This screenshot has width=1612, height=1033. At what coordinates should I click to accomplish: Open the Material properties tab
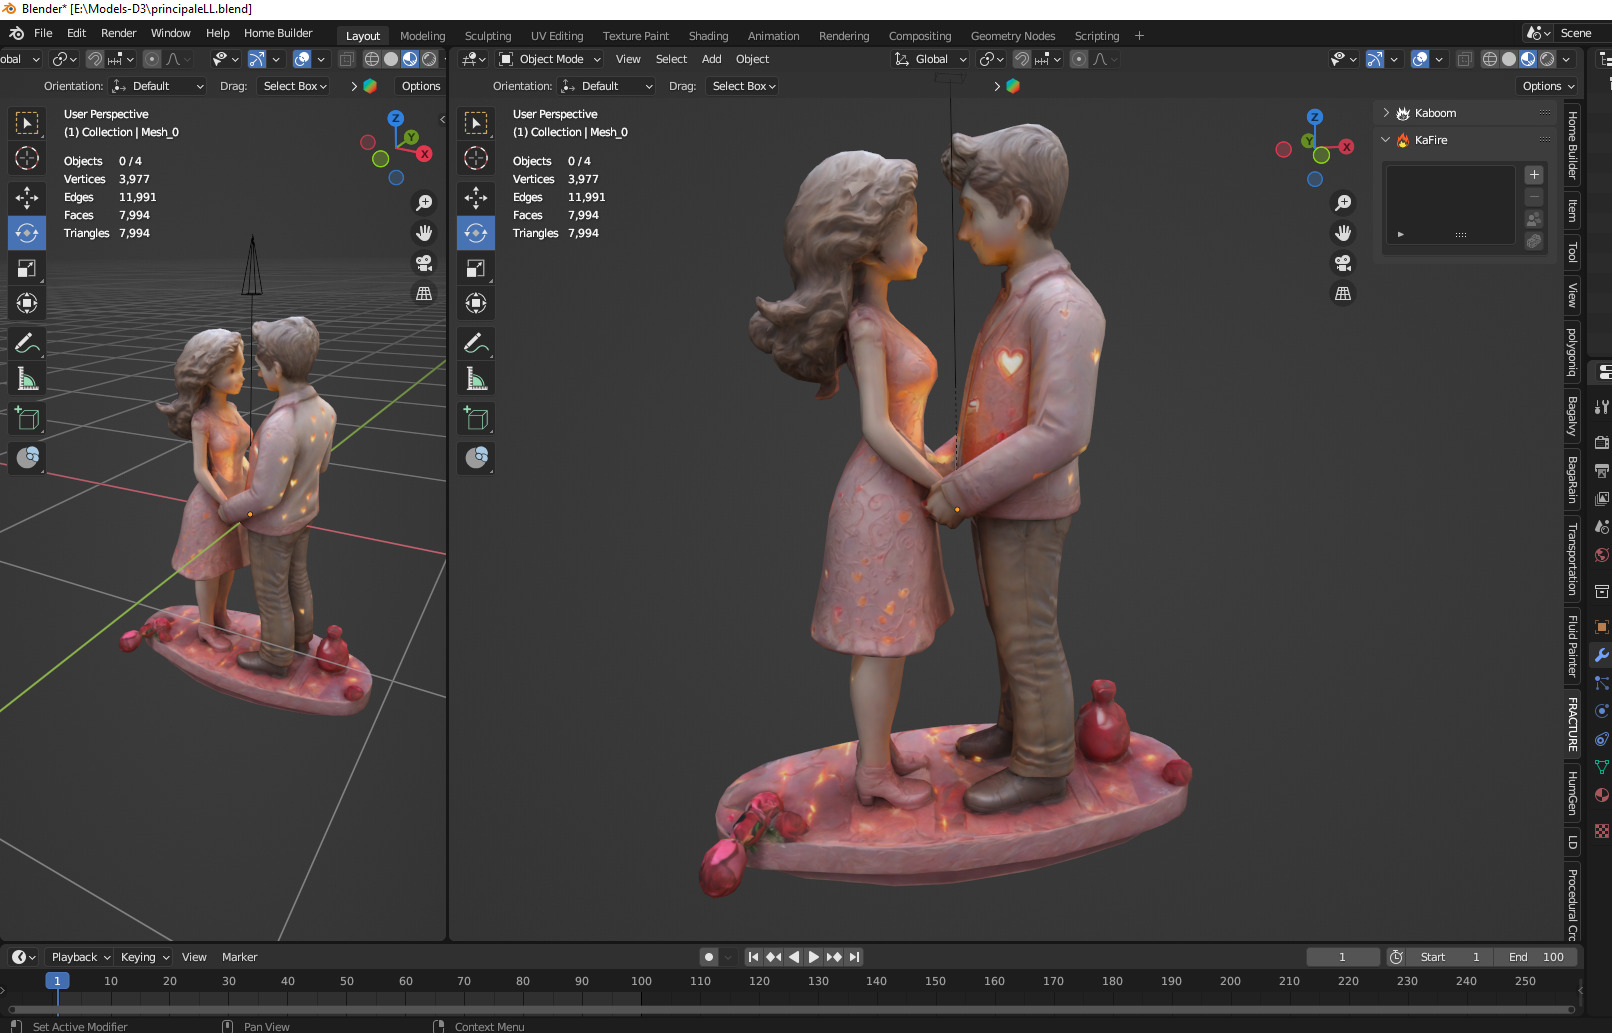coord(1602,795)
